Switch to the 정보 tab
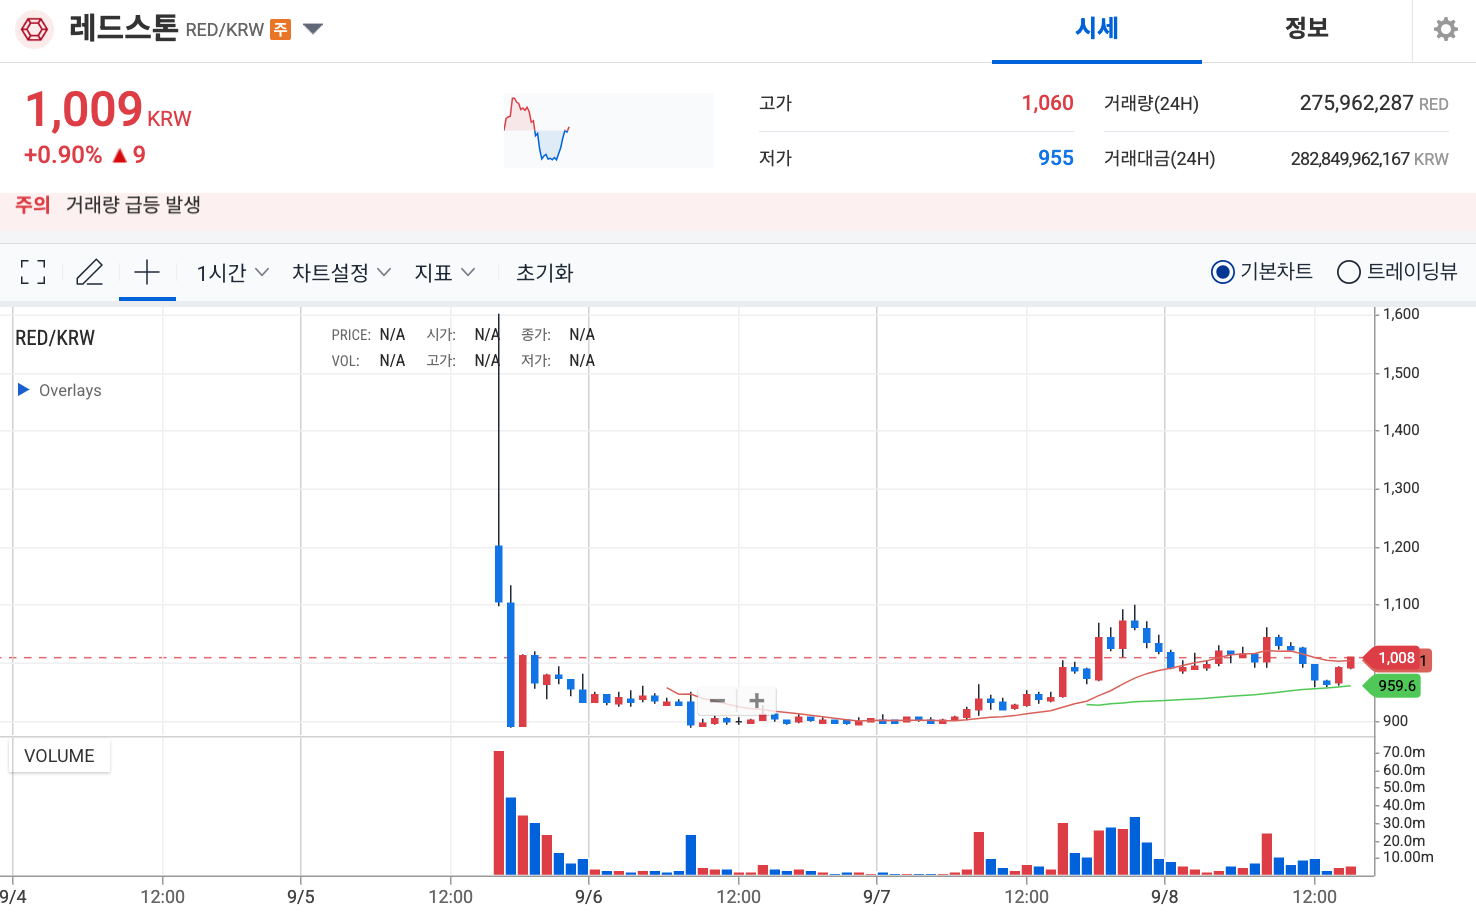The image size is (1476, 920). (x=1305, y=30)
